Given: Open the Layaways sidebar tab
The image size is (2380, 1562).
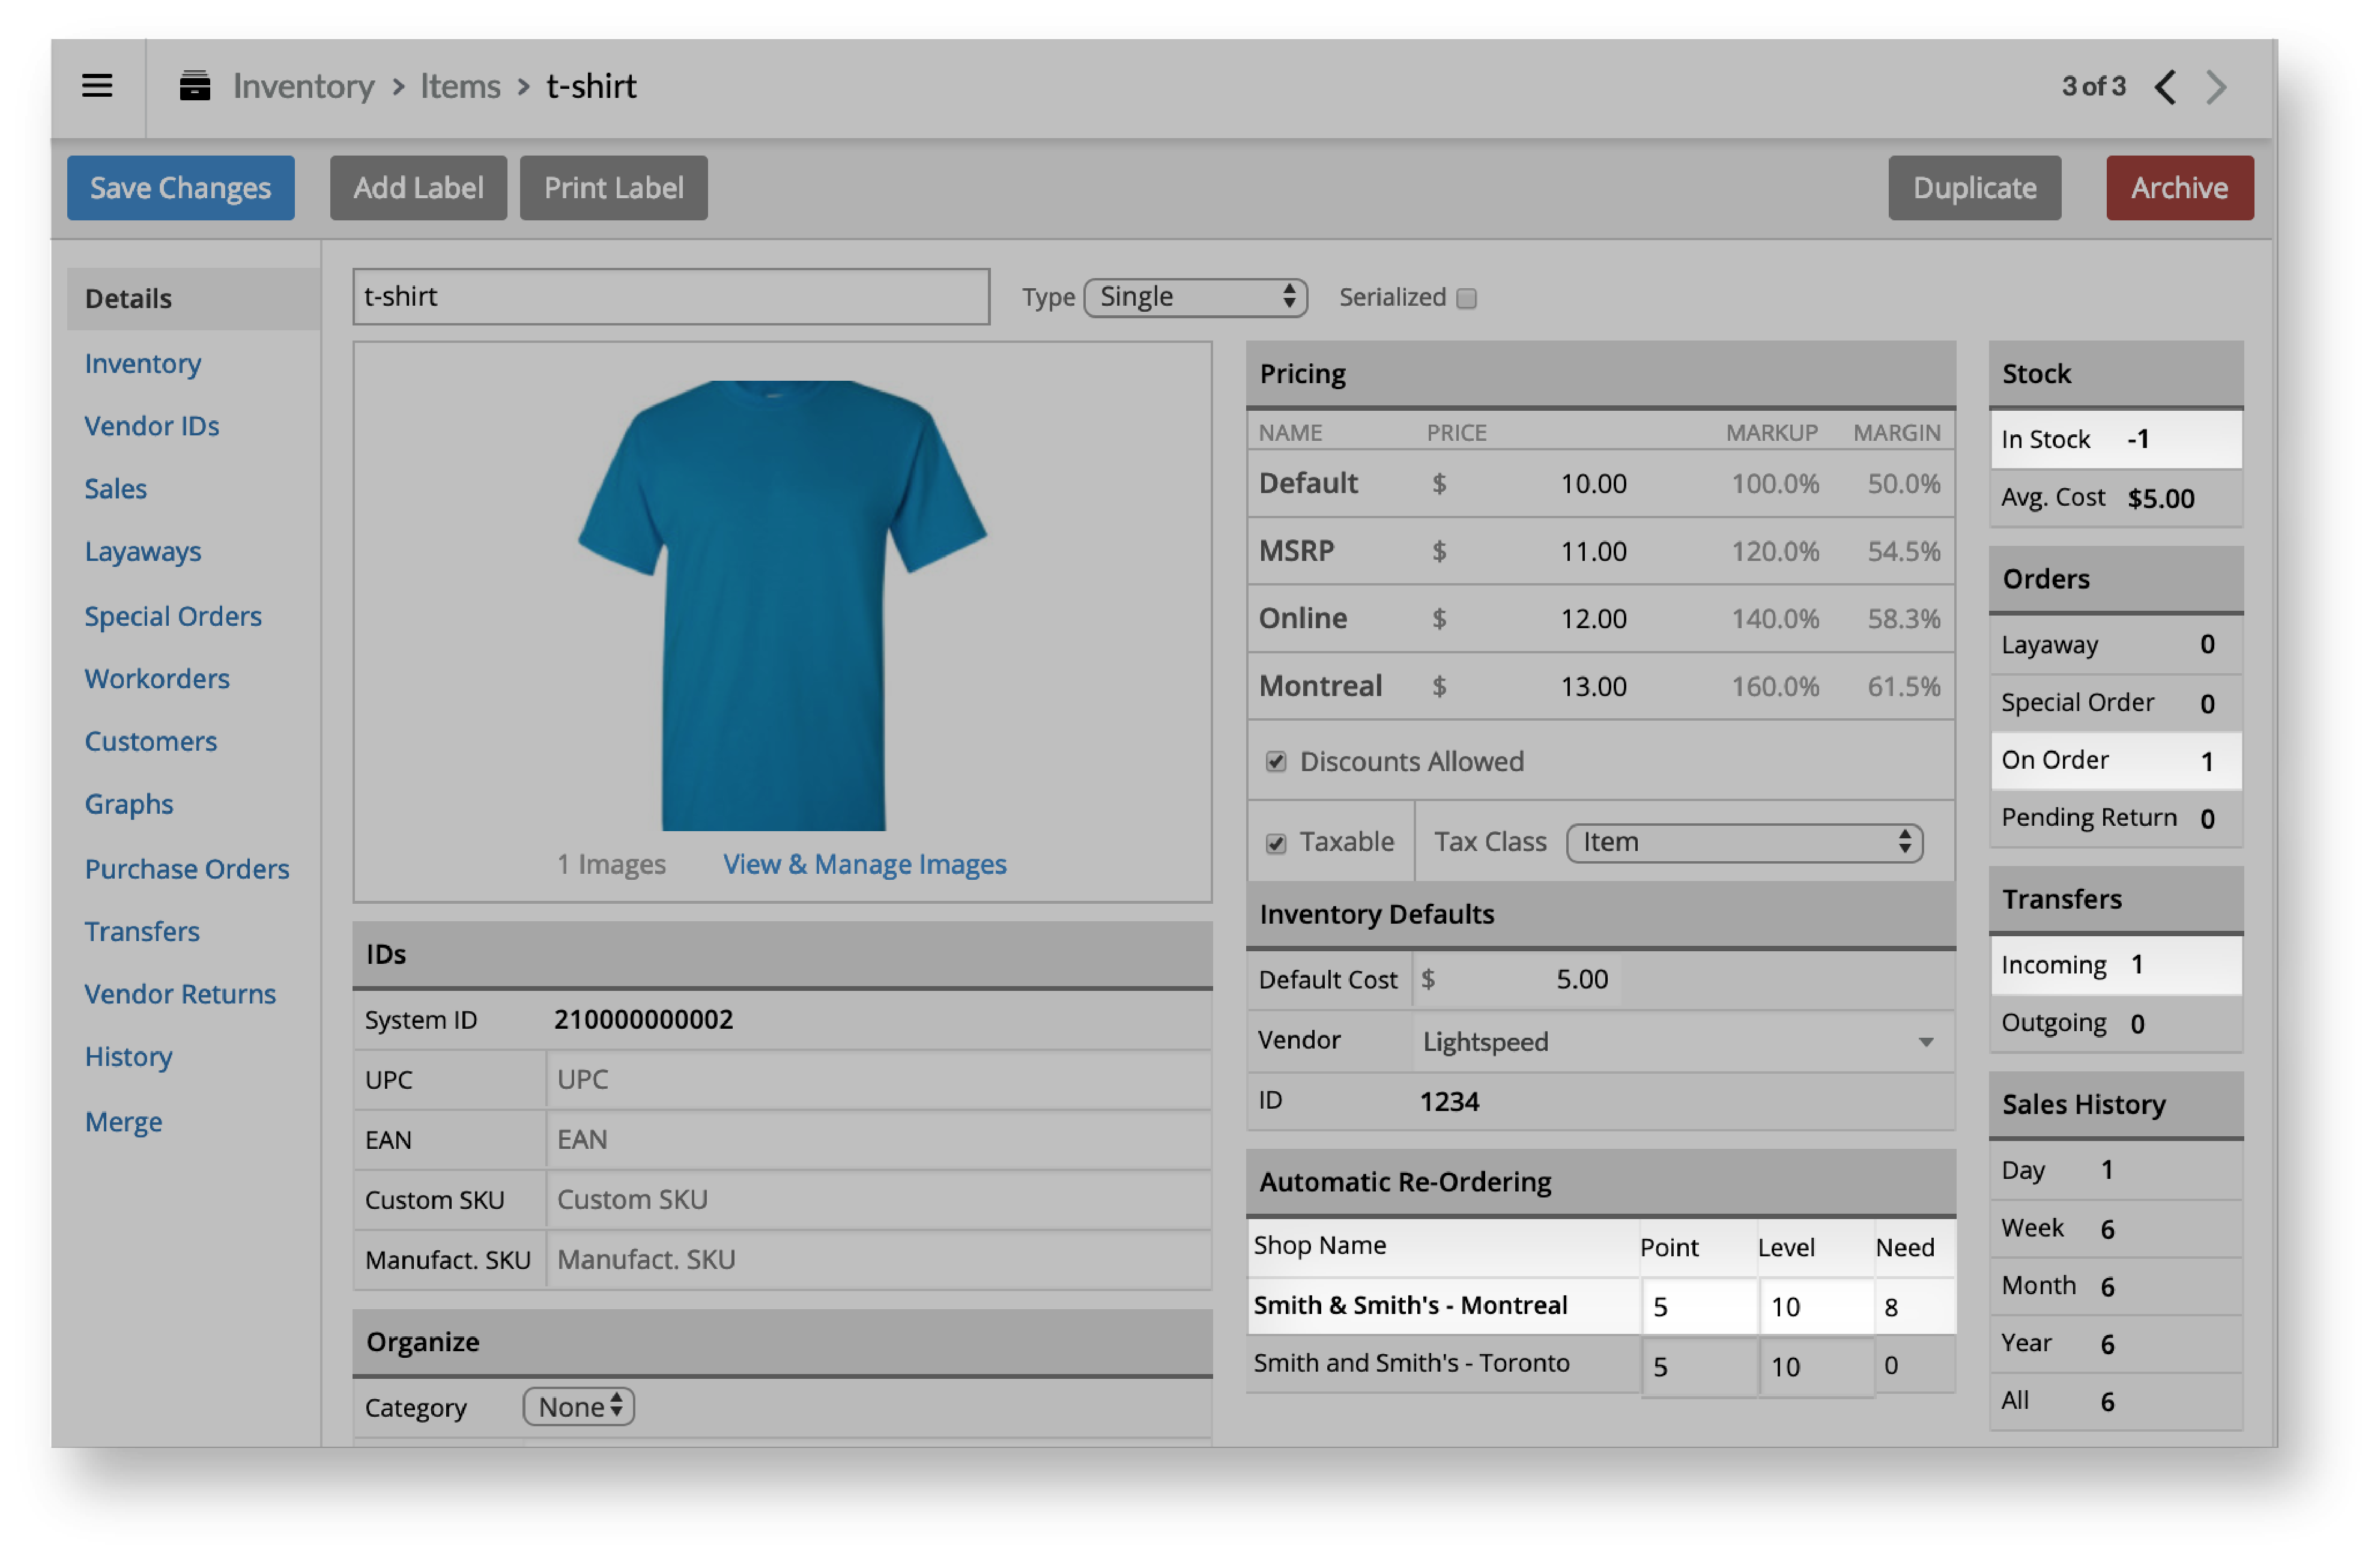Looking at the screenshot, I should pyautogui.click(x=143, y=552).
